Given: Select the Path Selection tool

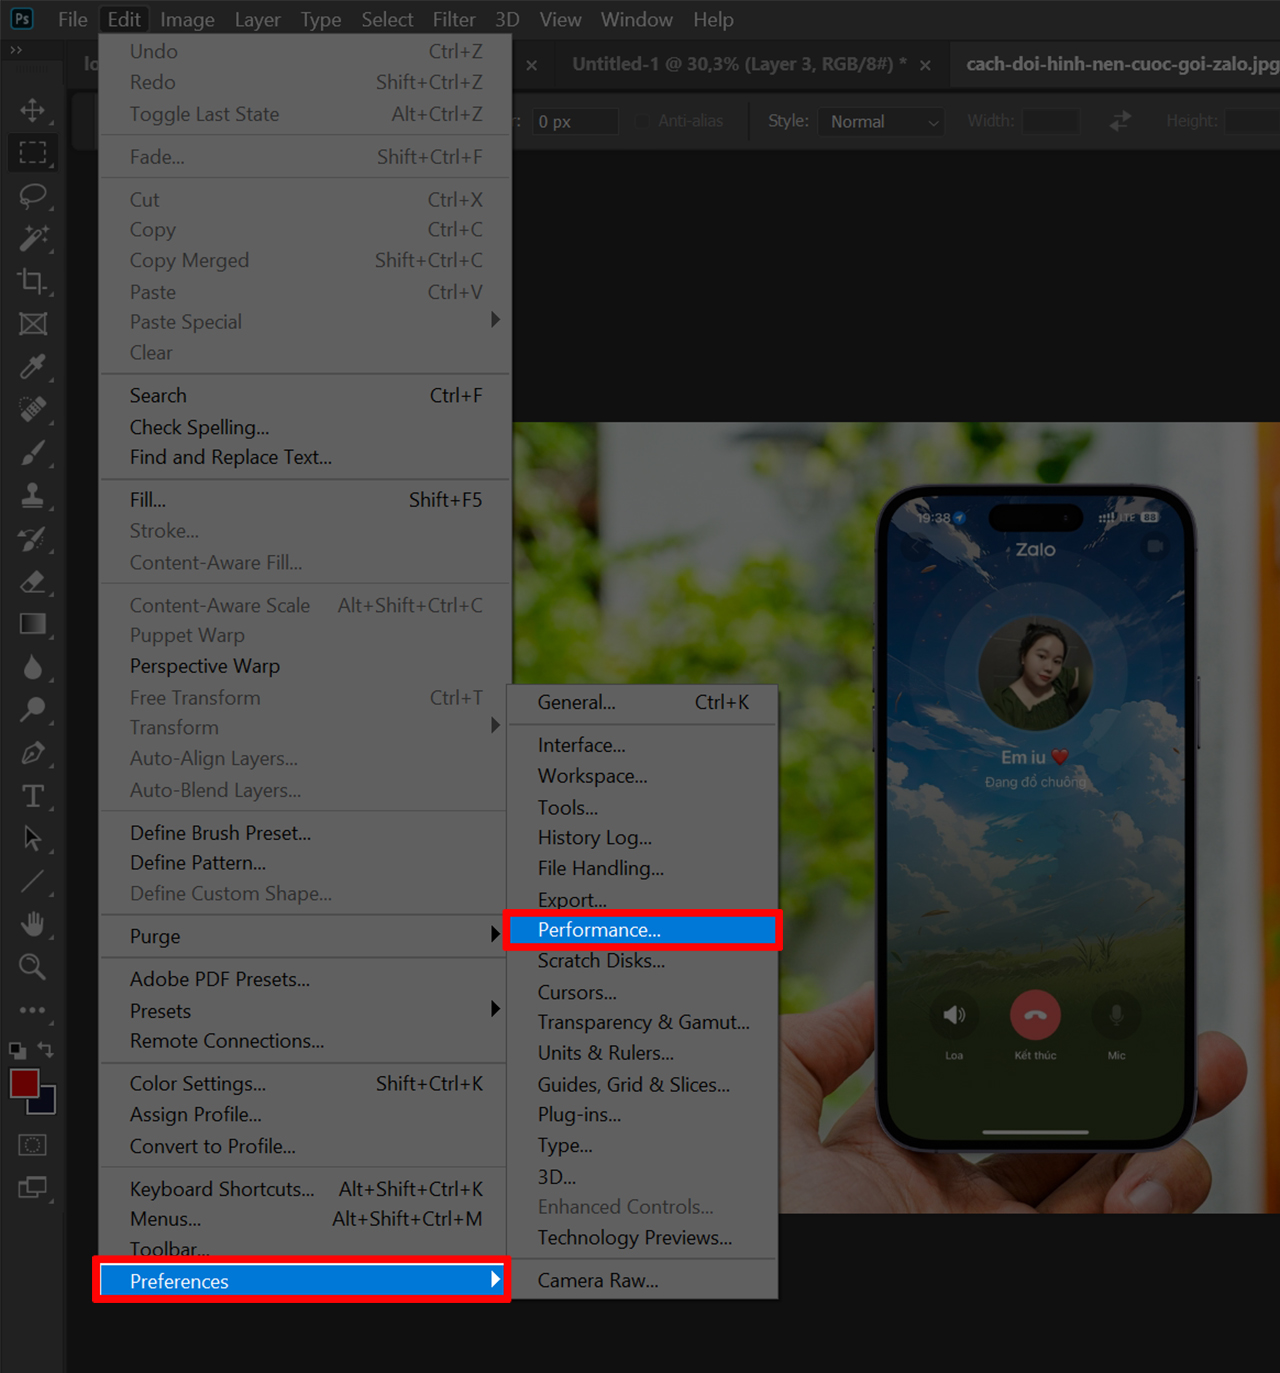Looking at the screenshot, I should click(x=33, y=839).
